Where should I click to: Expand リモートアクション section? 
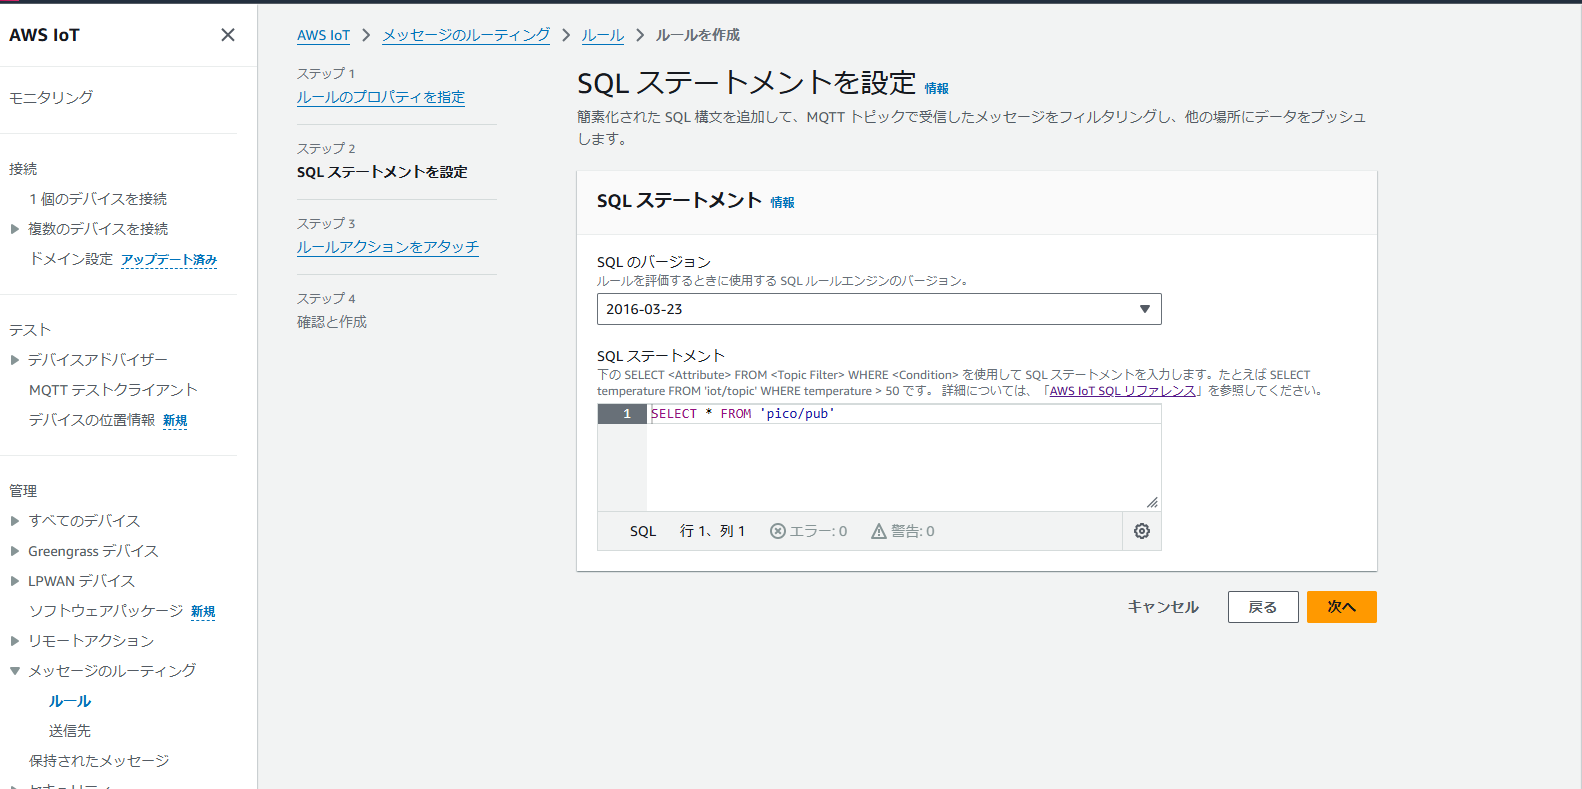pyautogui.click(x=15, y=641)
